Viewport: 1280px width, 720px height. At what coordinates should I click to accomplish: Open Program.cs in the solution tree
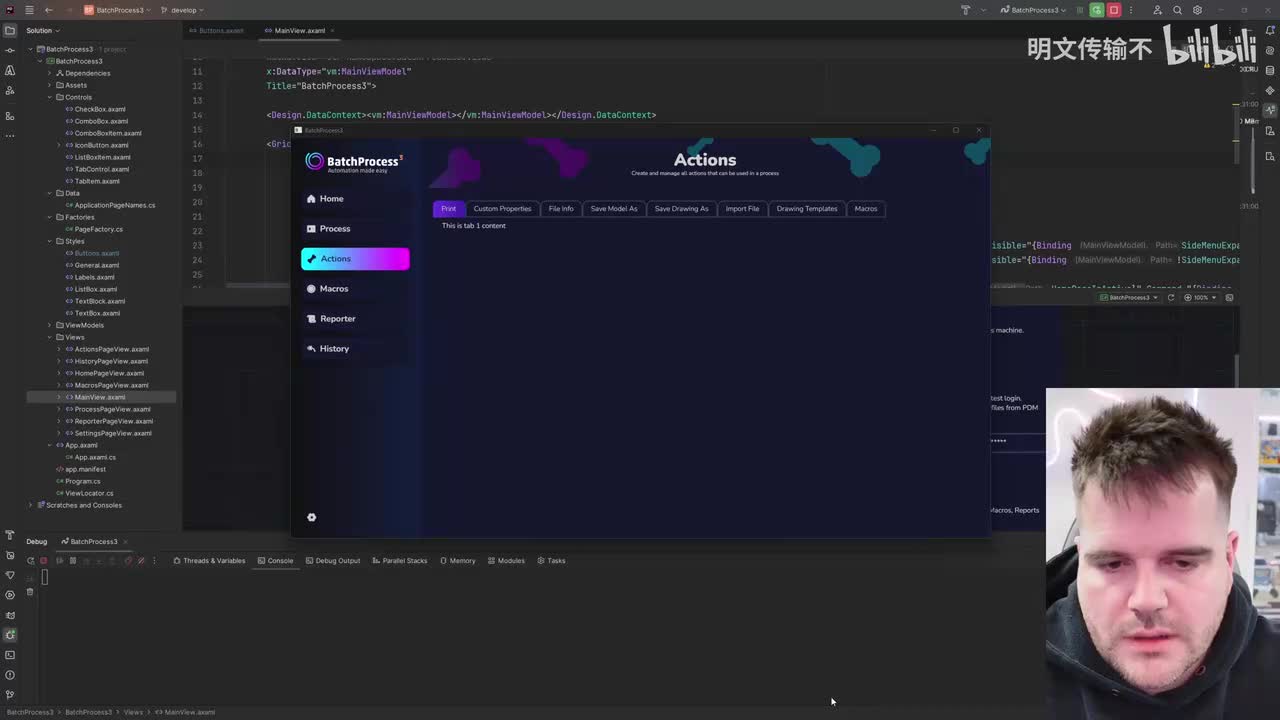tap(82, 481)
